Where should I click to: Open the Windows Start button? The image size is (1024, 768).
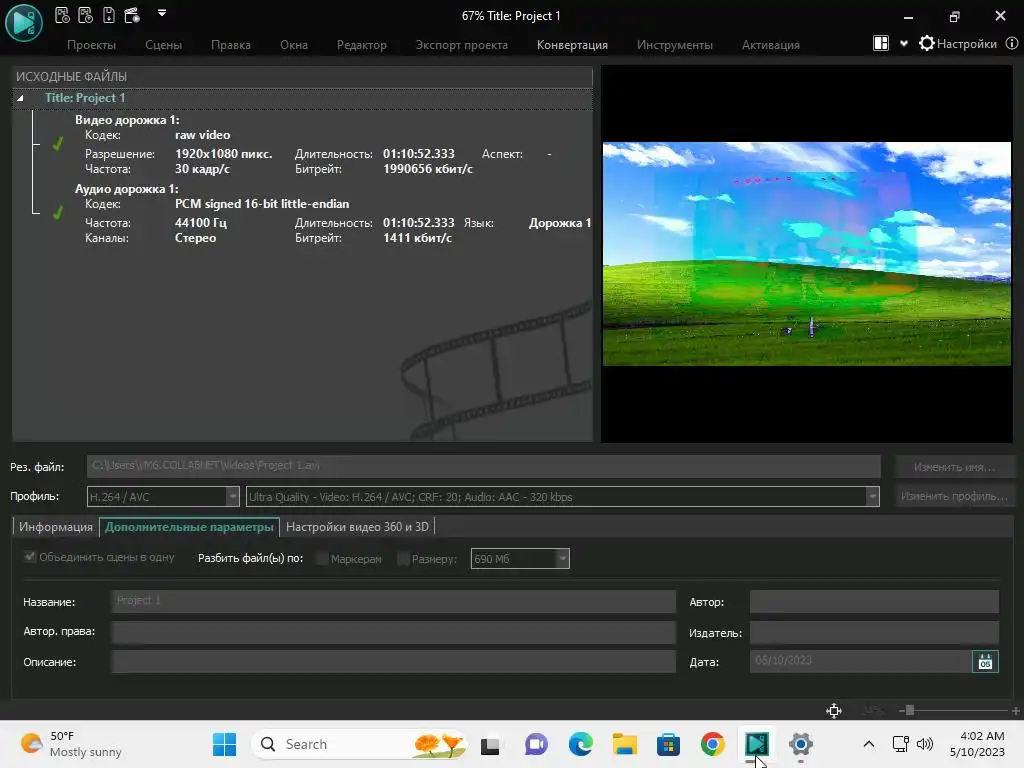[225, 744]
